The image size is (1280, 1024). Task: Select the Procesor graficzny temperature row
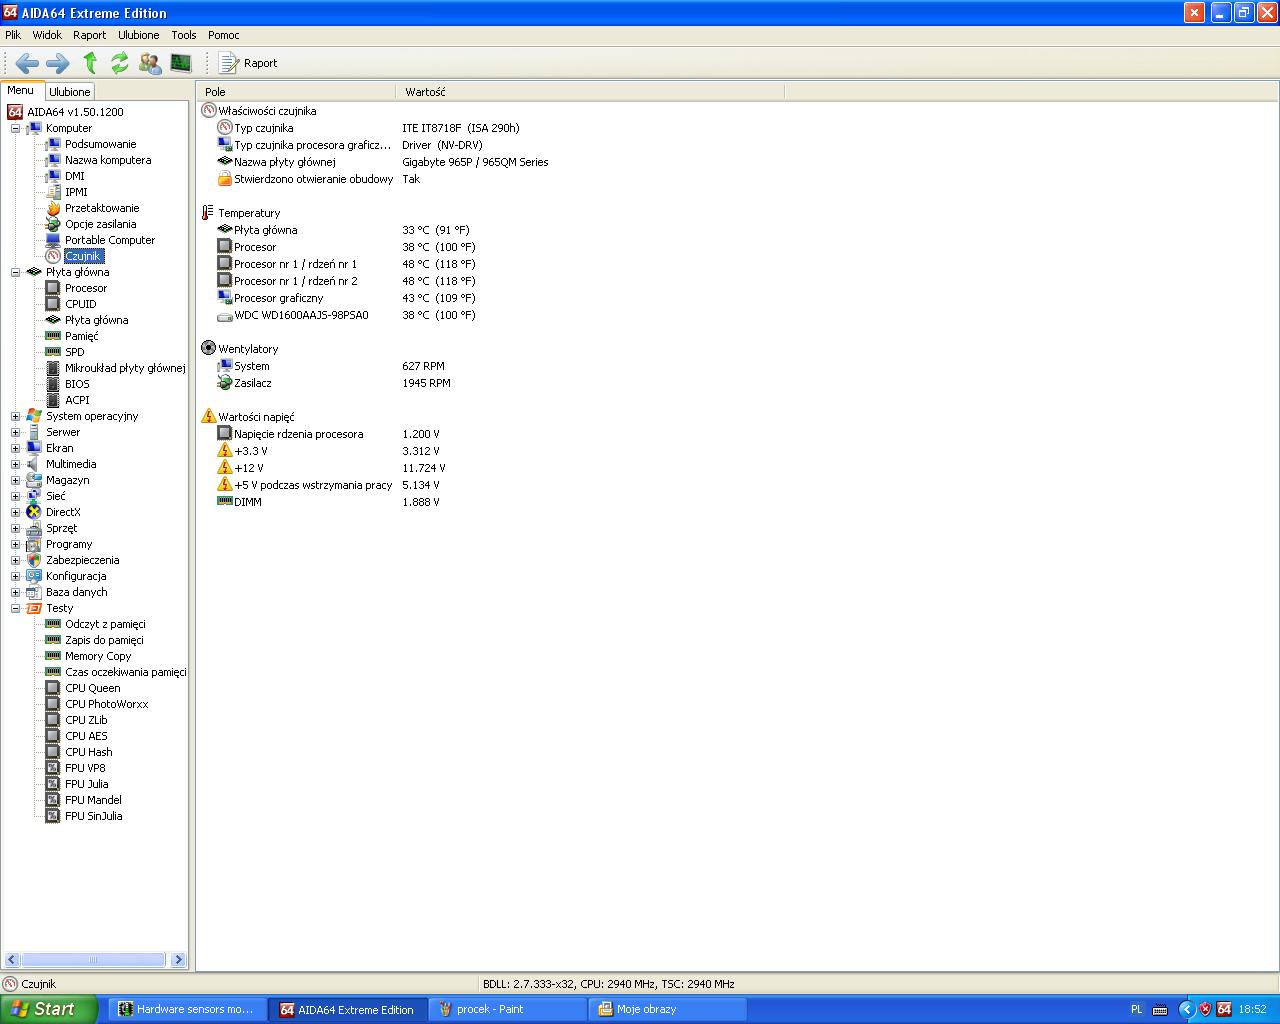point(346,298)
